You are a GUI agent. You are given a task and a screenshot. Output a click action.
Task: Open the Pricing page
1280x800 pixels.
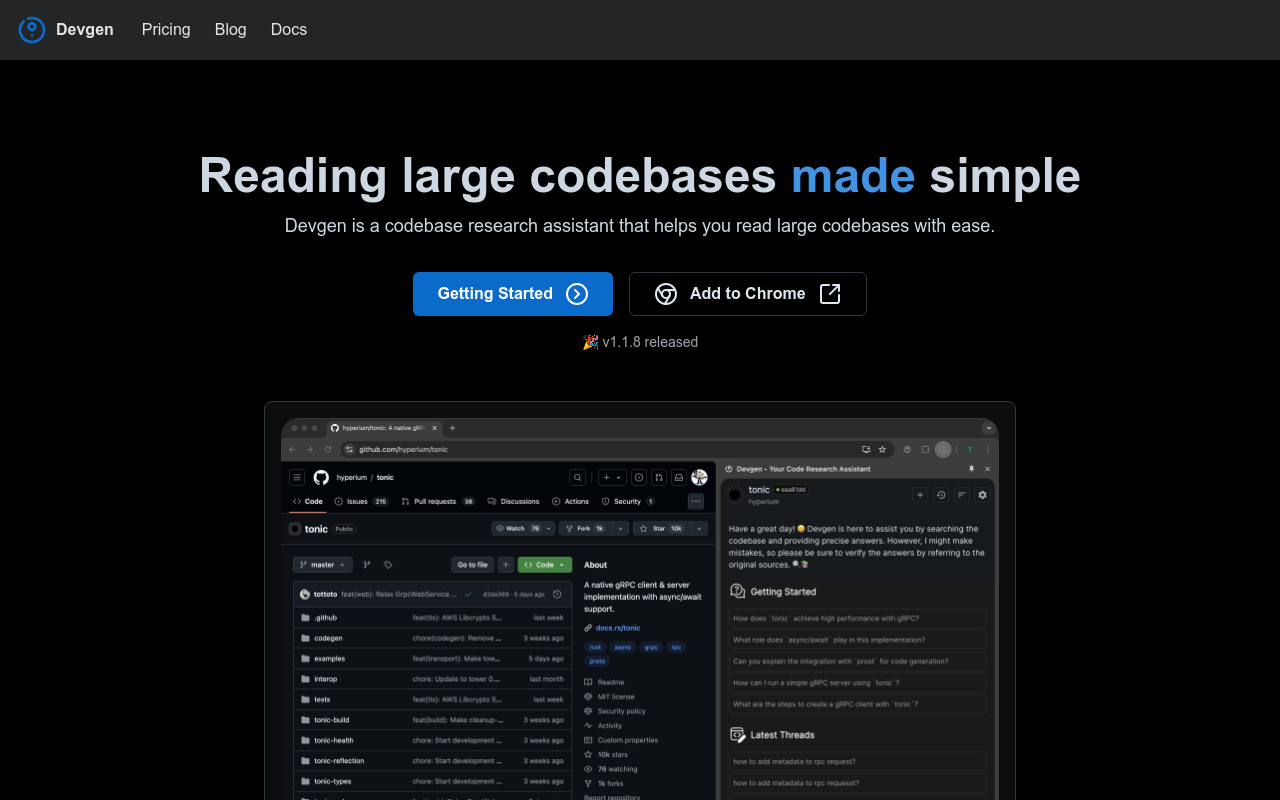pos(166,30)
